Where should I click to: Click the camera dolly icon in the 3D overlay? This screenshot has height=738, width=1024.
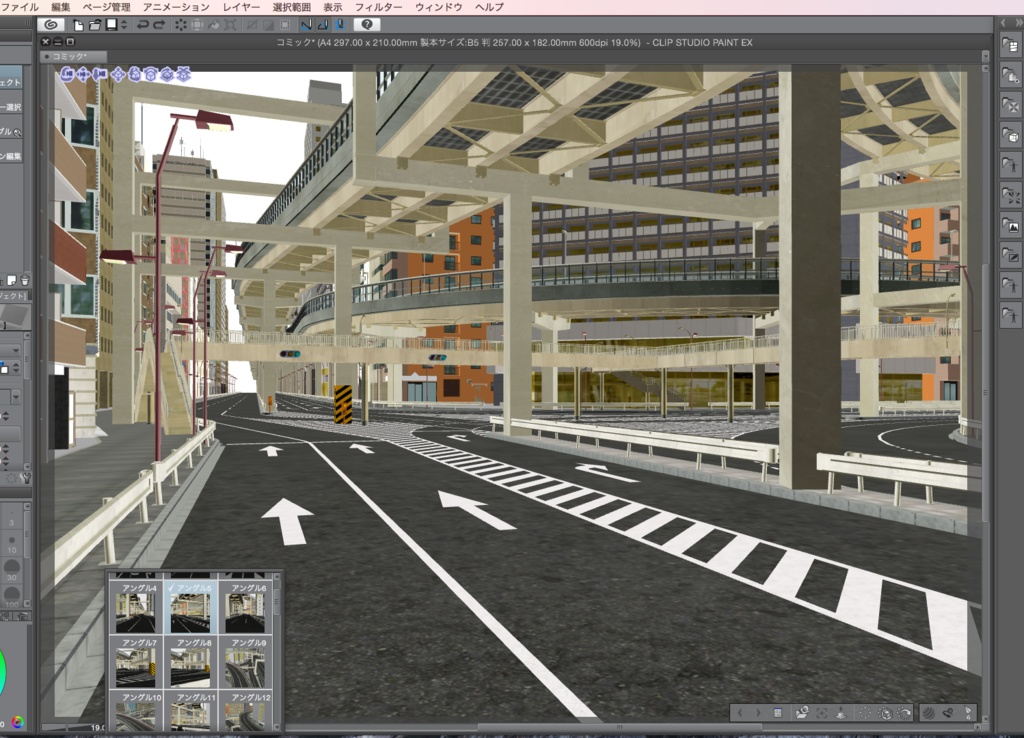[101, 73]
